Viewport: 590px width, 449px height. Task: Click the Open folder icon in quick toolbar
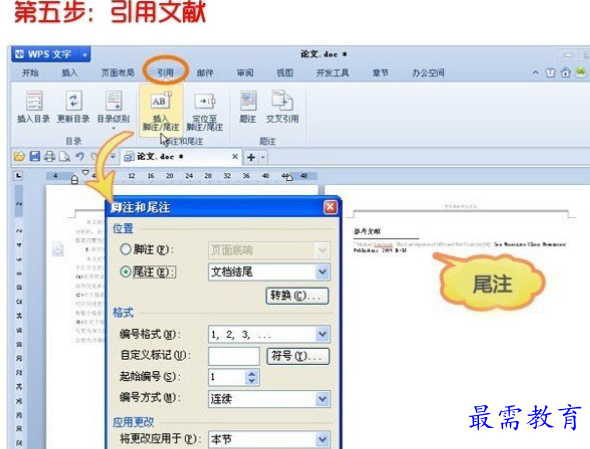click(x=19, y=156)
